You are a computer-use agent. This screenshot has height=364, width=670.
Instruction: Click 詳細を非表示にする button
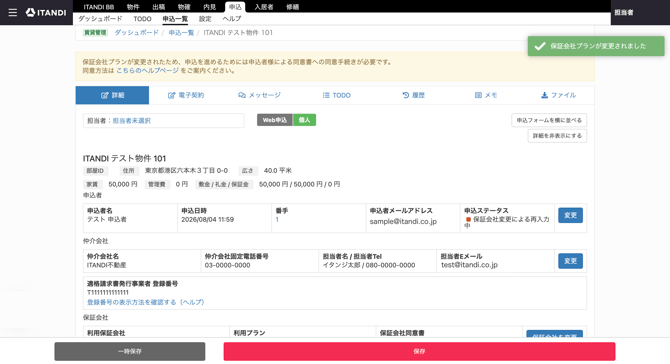pos(557,136)
